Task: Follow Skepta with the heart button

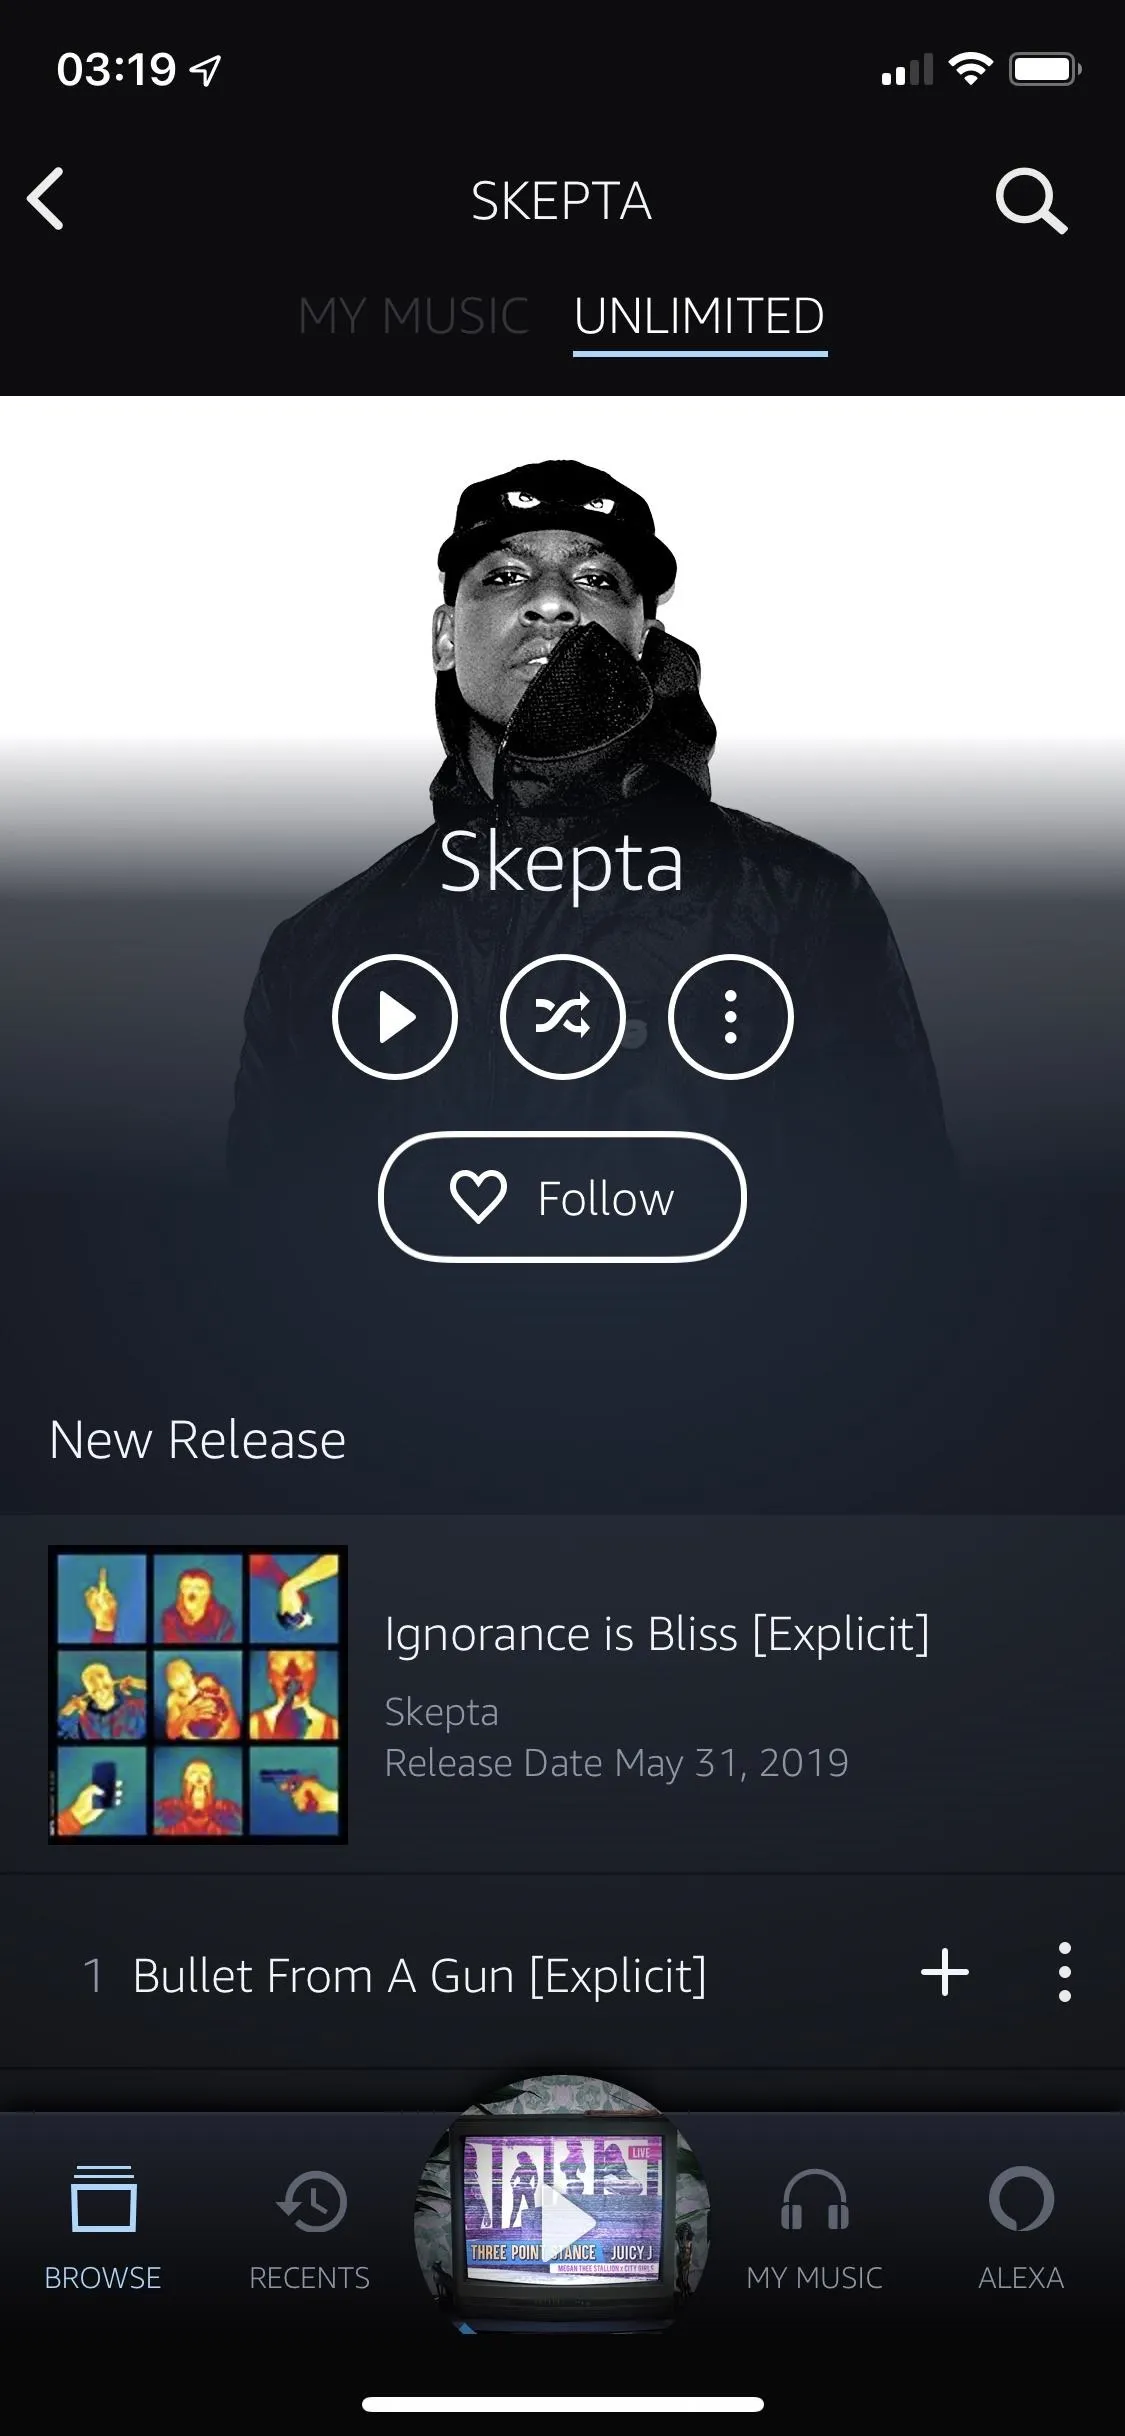Action: tap(562, 1197)
